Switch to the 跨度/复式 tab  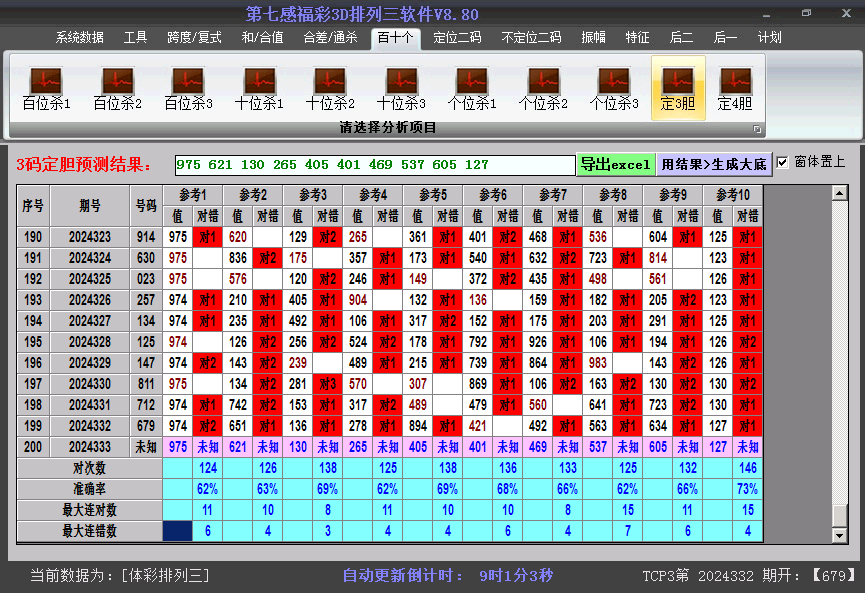[x=194, y=38]
